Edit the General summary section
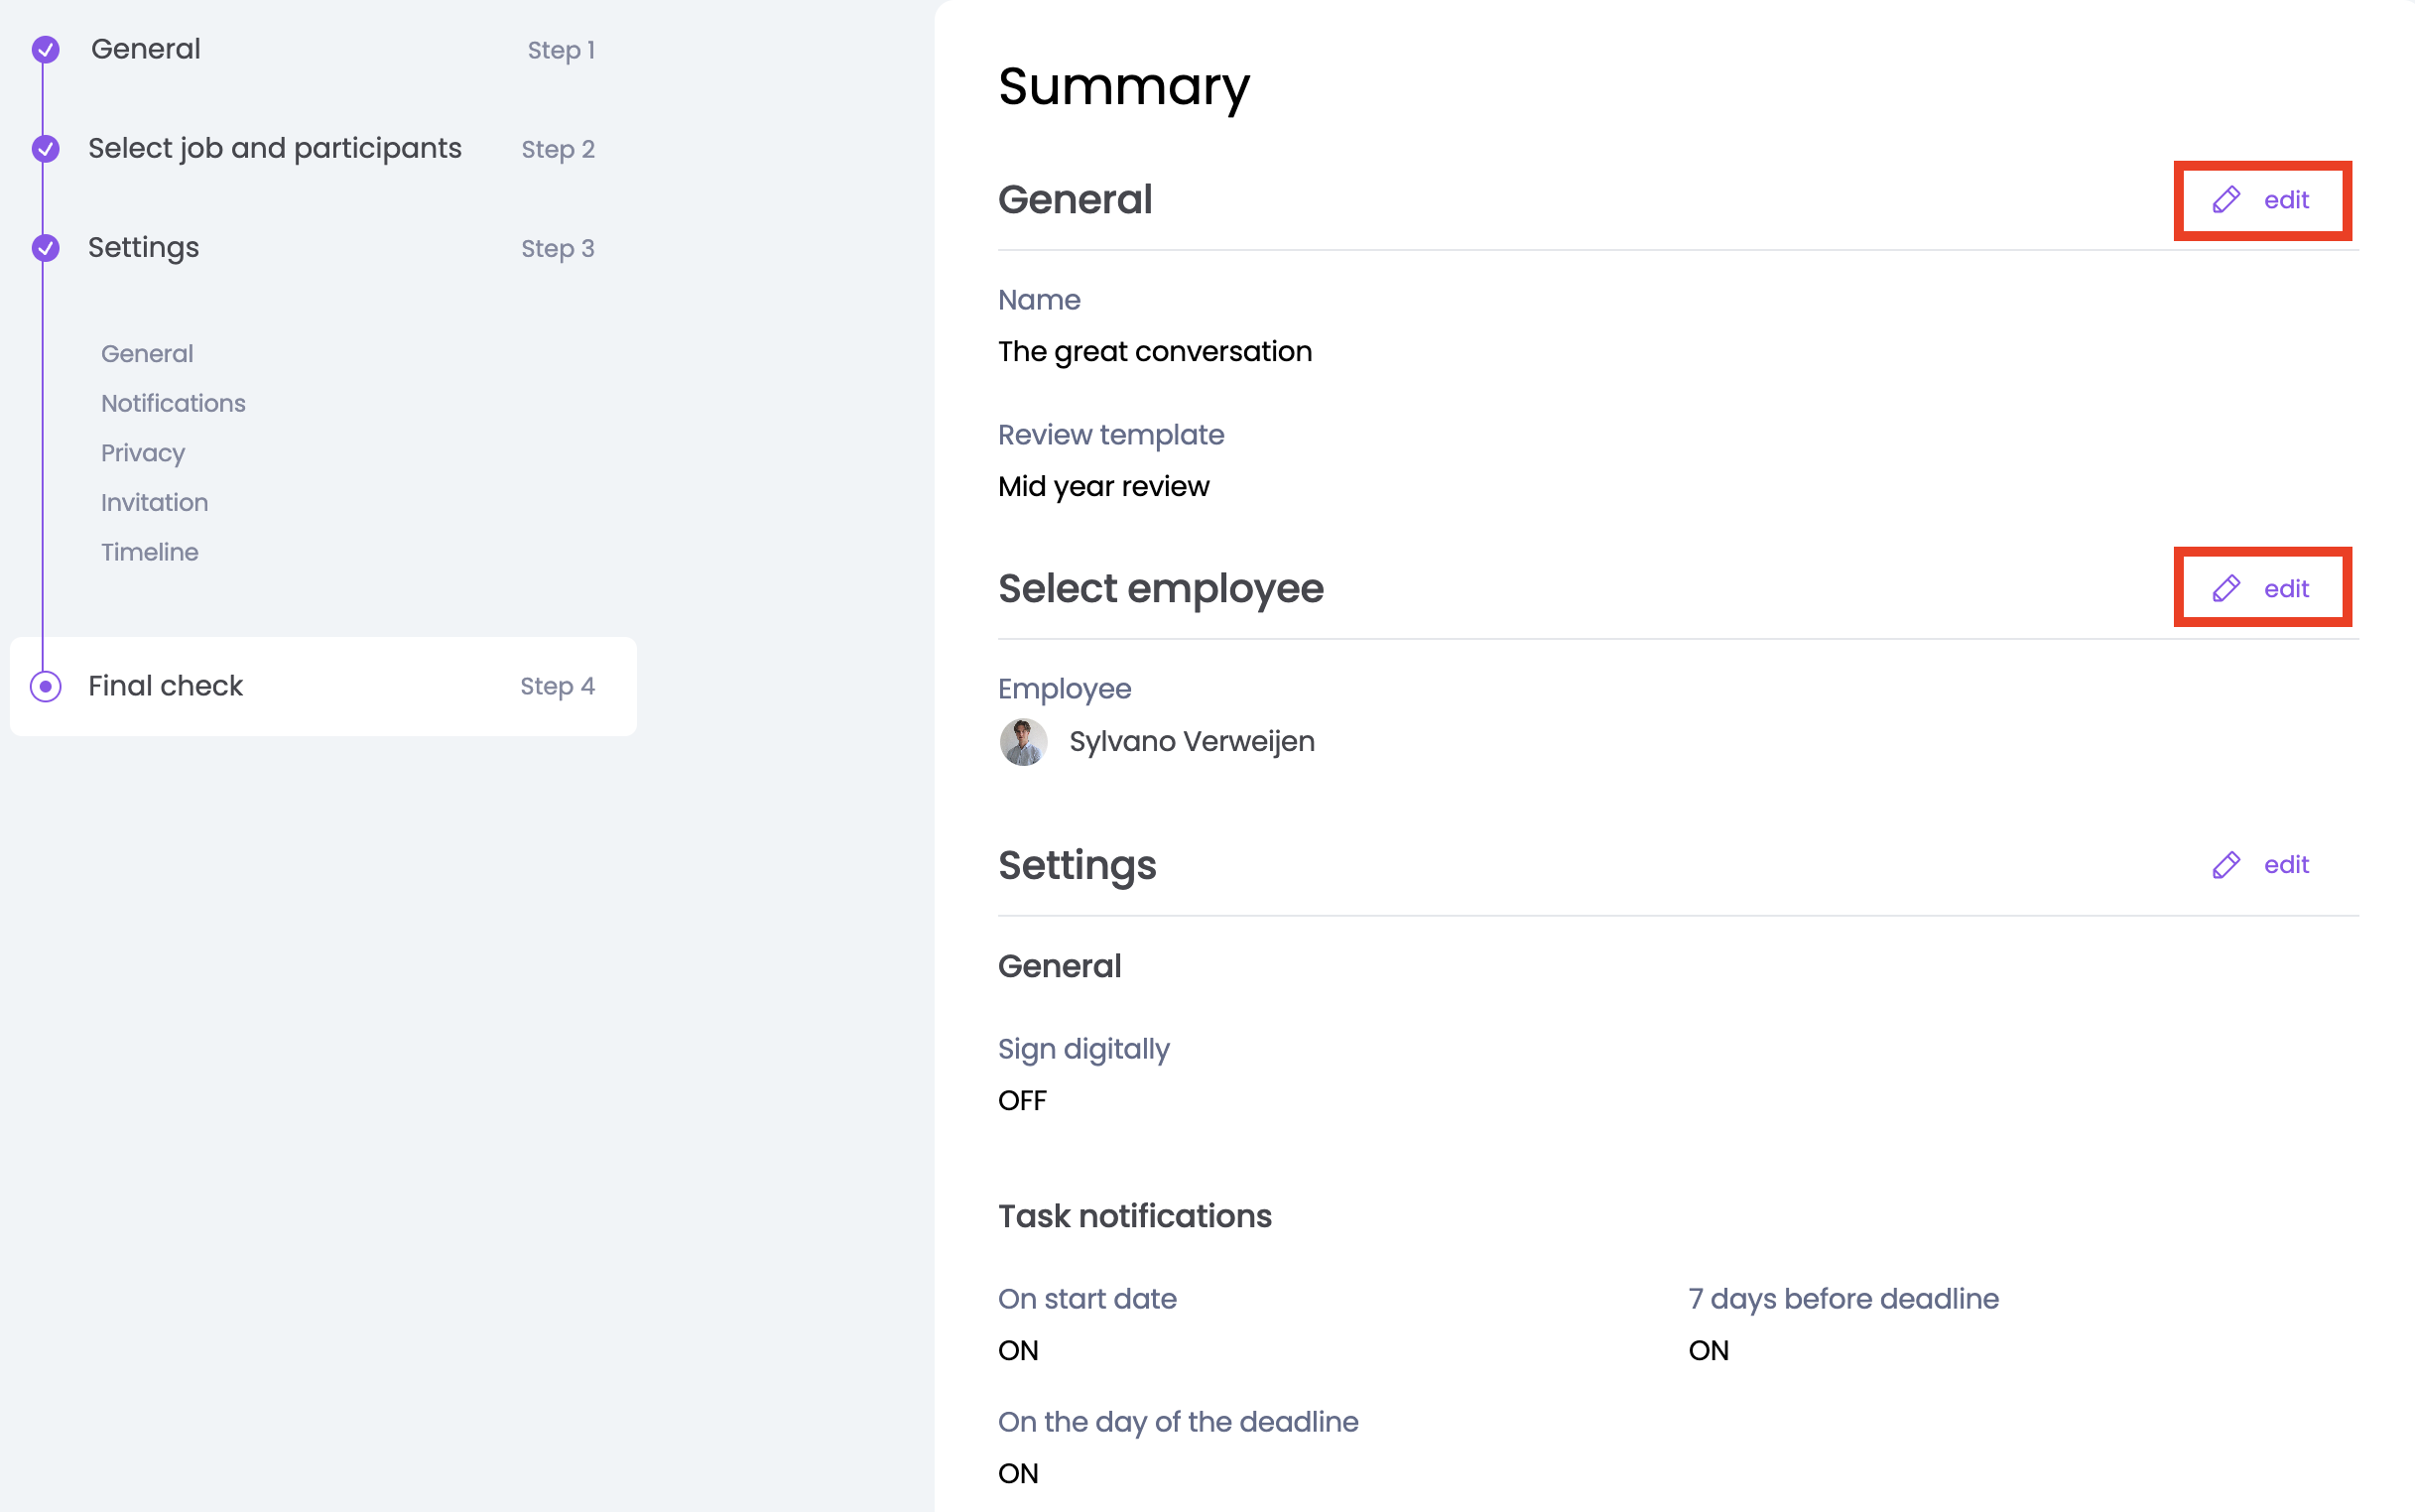 (2286, 200)
